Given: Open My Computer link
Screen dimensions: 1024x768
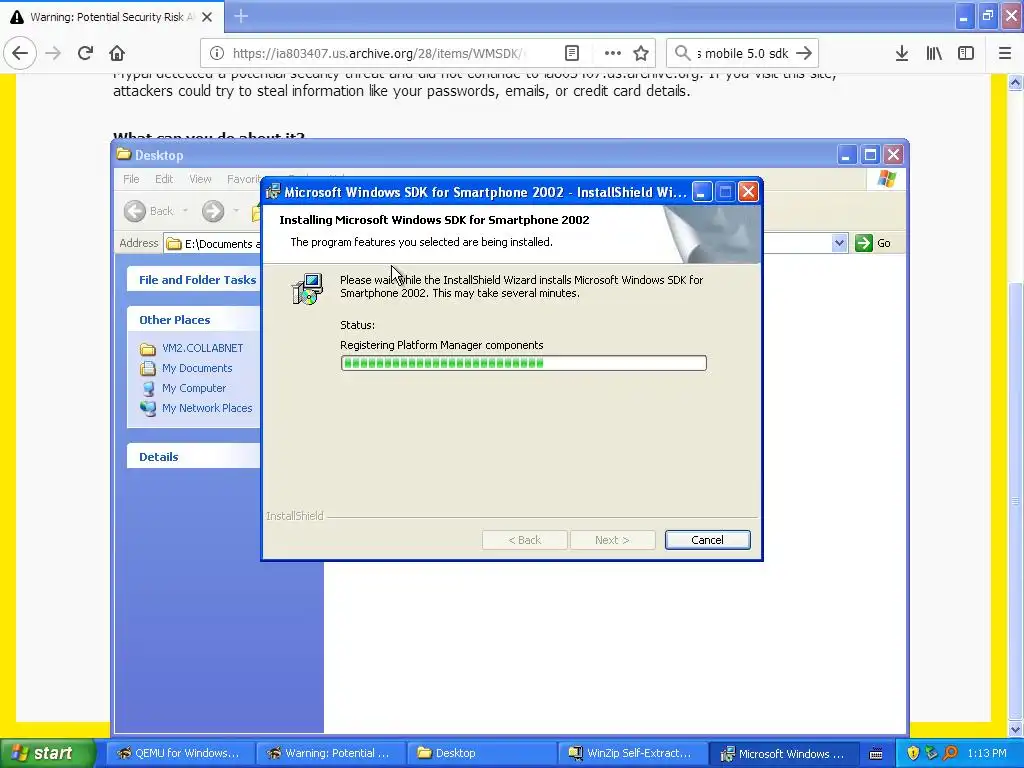Looking at the screenshot, I should 194,388.
